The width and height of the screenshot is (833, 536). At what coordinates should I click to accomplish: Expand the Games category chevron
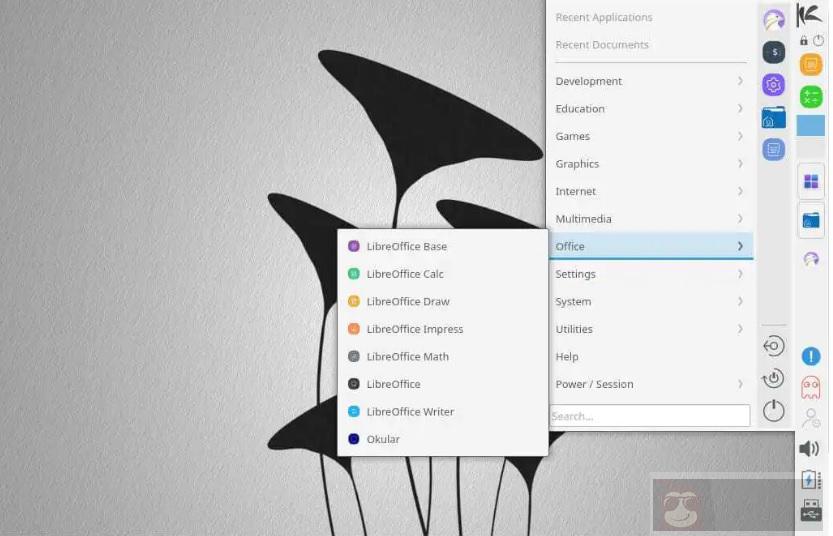pos(740,136)
